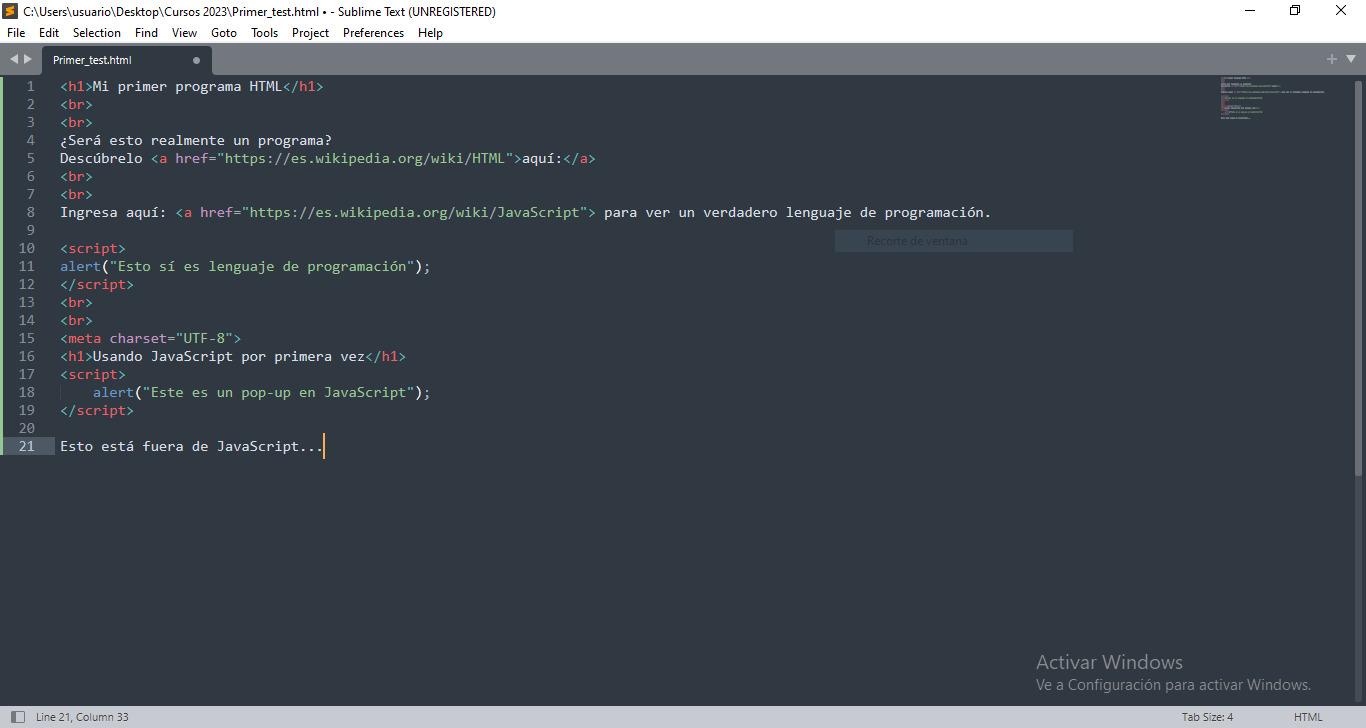This screenshot has height=728, width=1366.
Task: Open the Edit menu
Action: 49,32
